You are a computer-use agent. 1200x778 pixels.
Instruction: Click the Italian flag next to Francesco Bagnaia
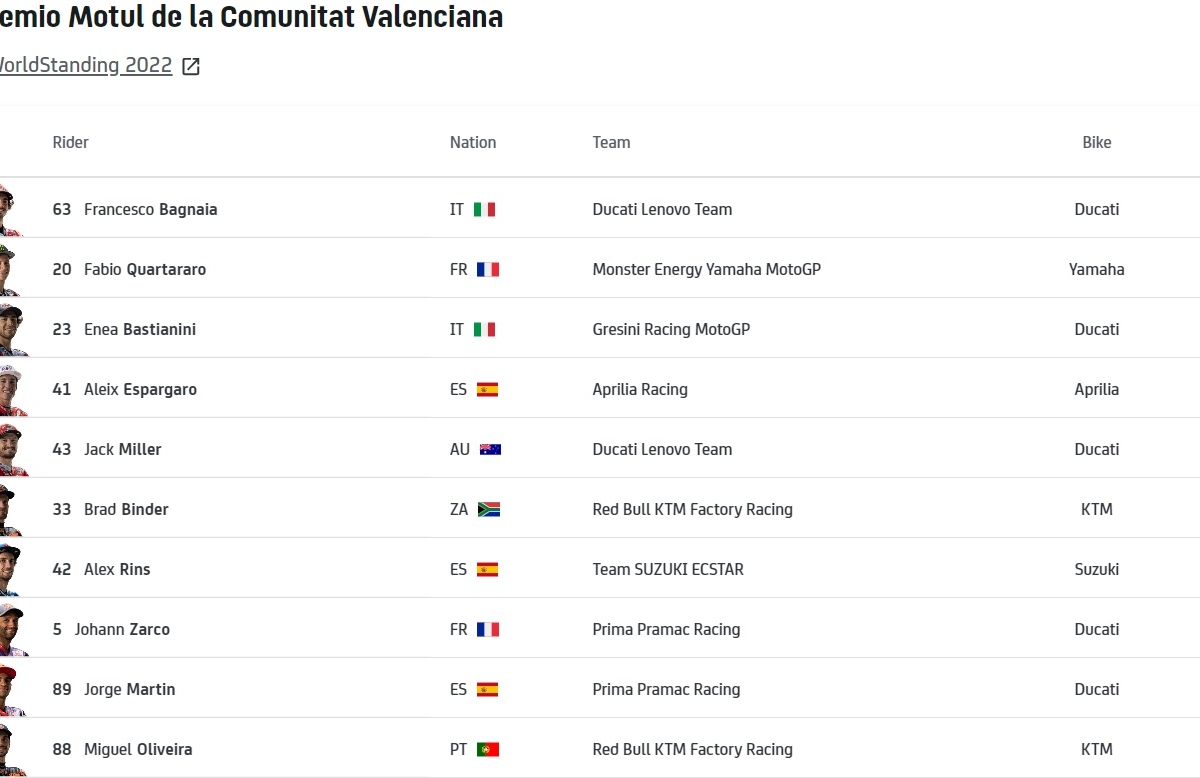click(485, 210)
